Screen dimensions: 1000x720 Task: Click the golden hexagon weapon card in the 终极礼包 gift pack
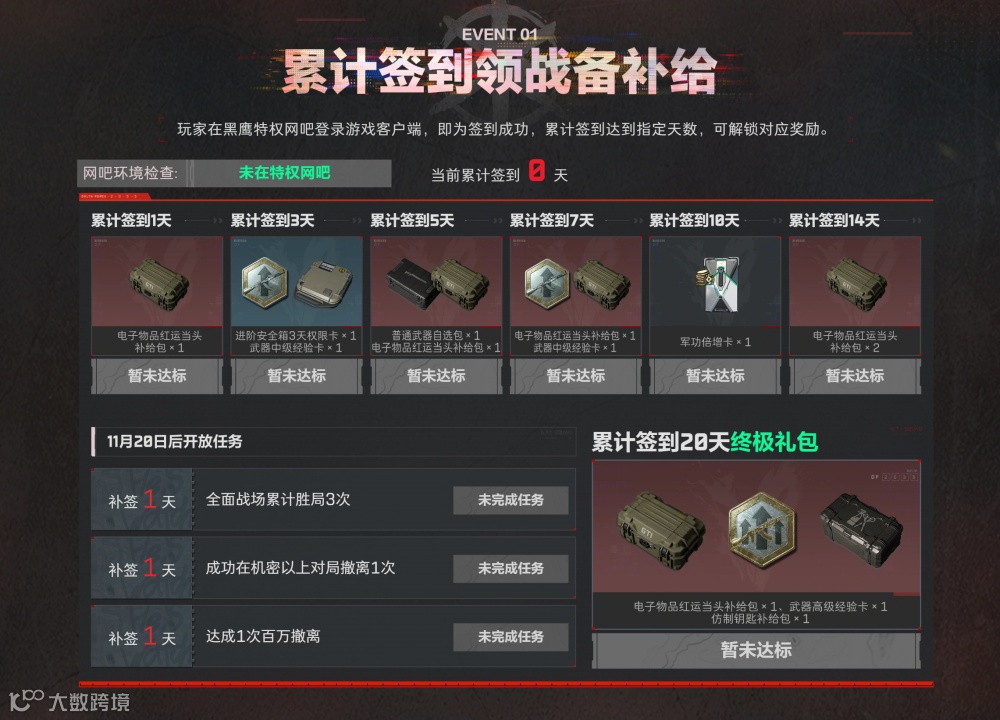[x=762, y=530]
